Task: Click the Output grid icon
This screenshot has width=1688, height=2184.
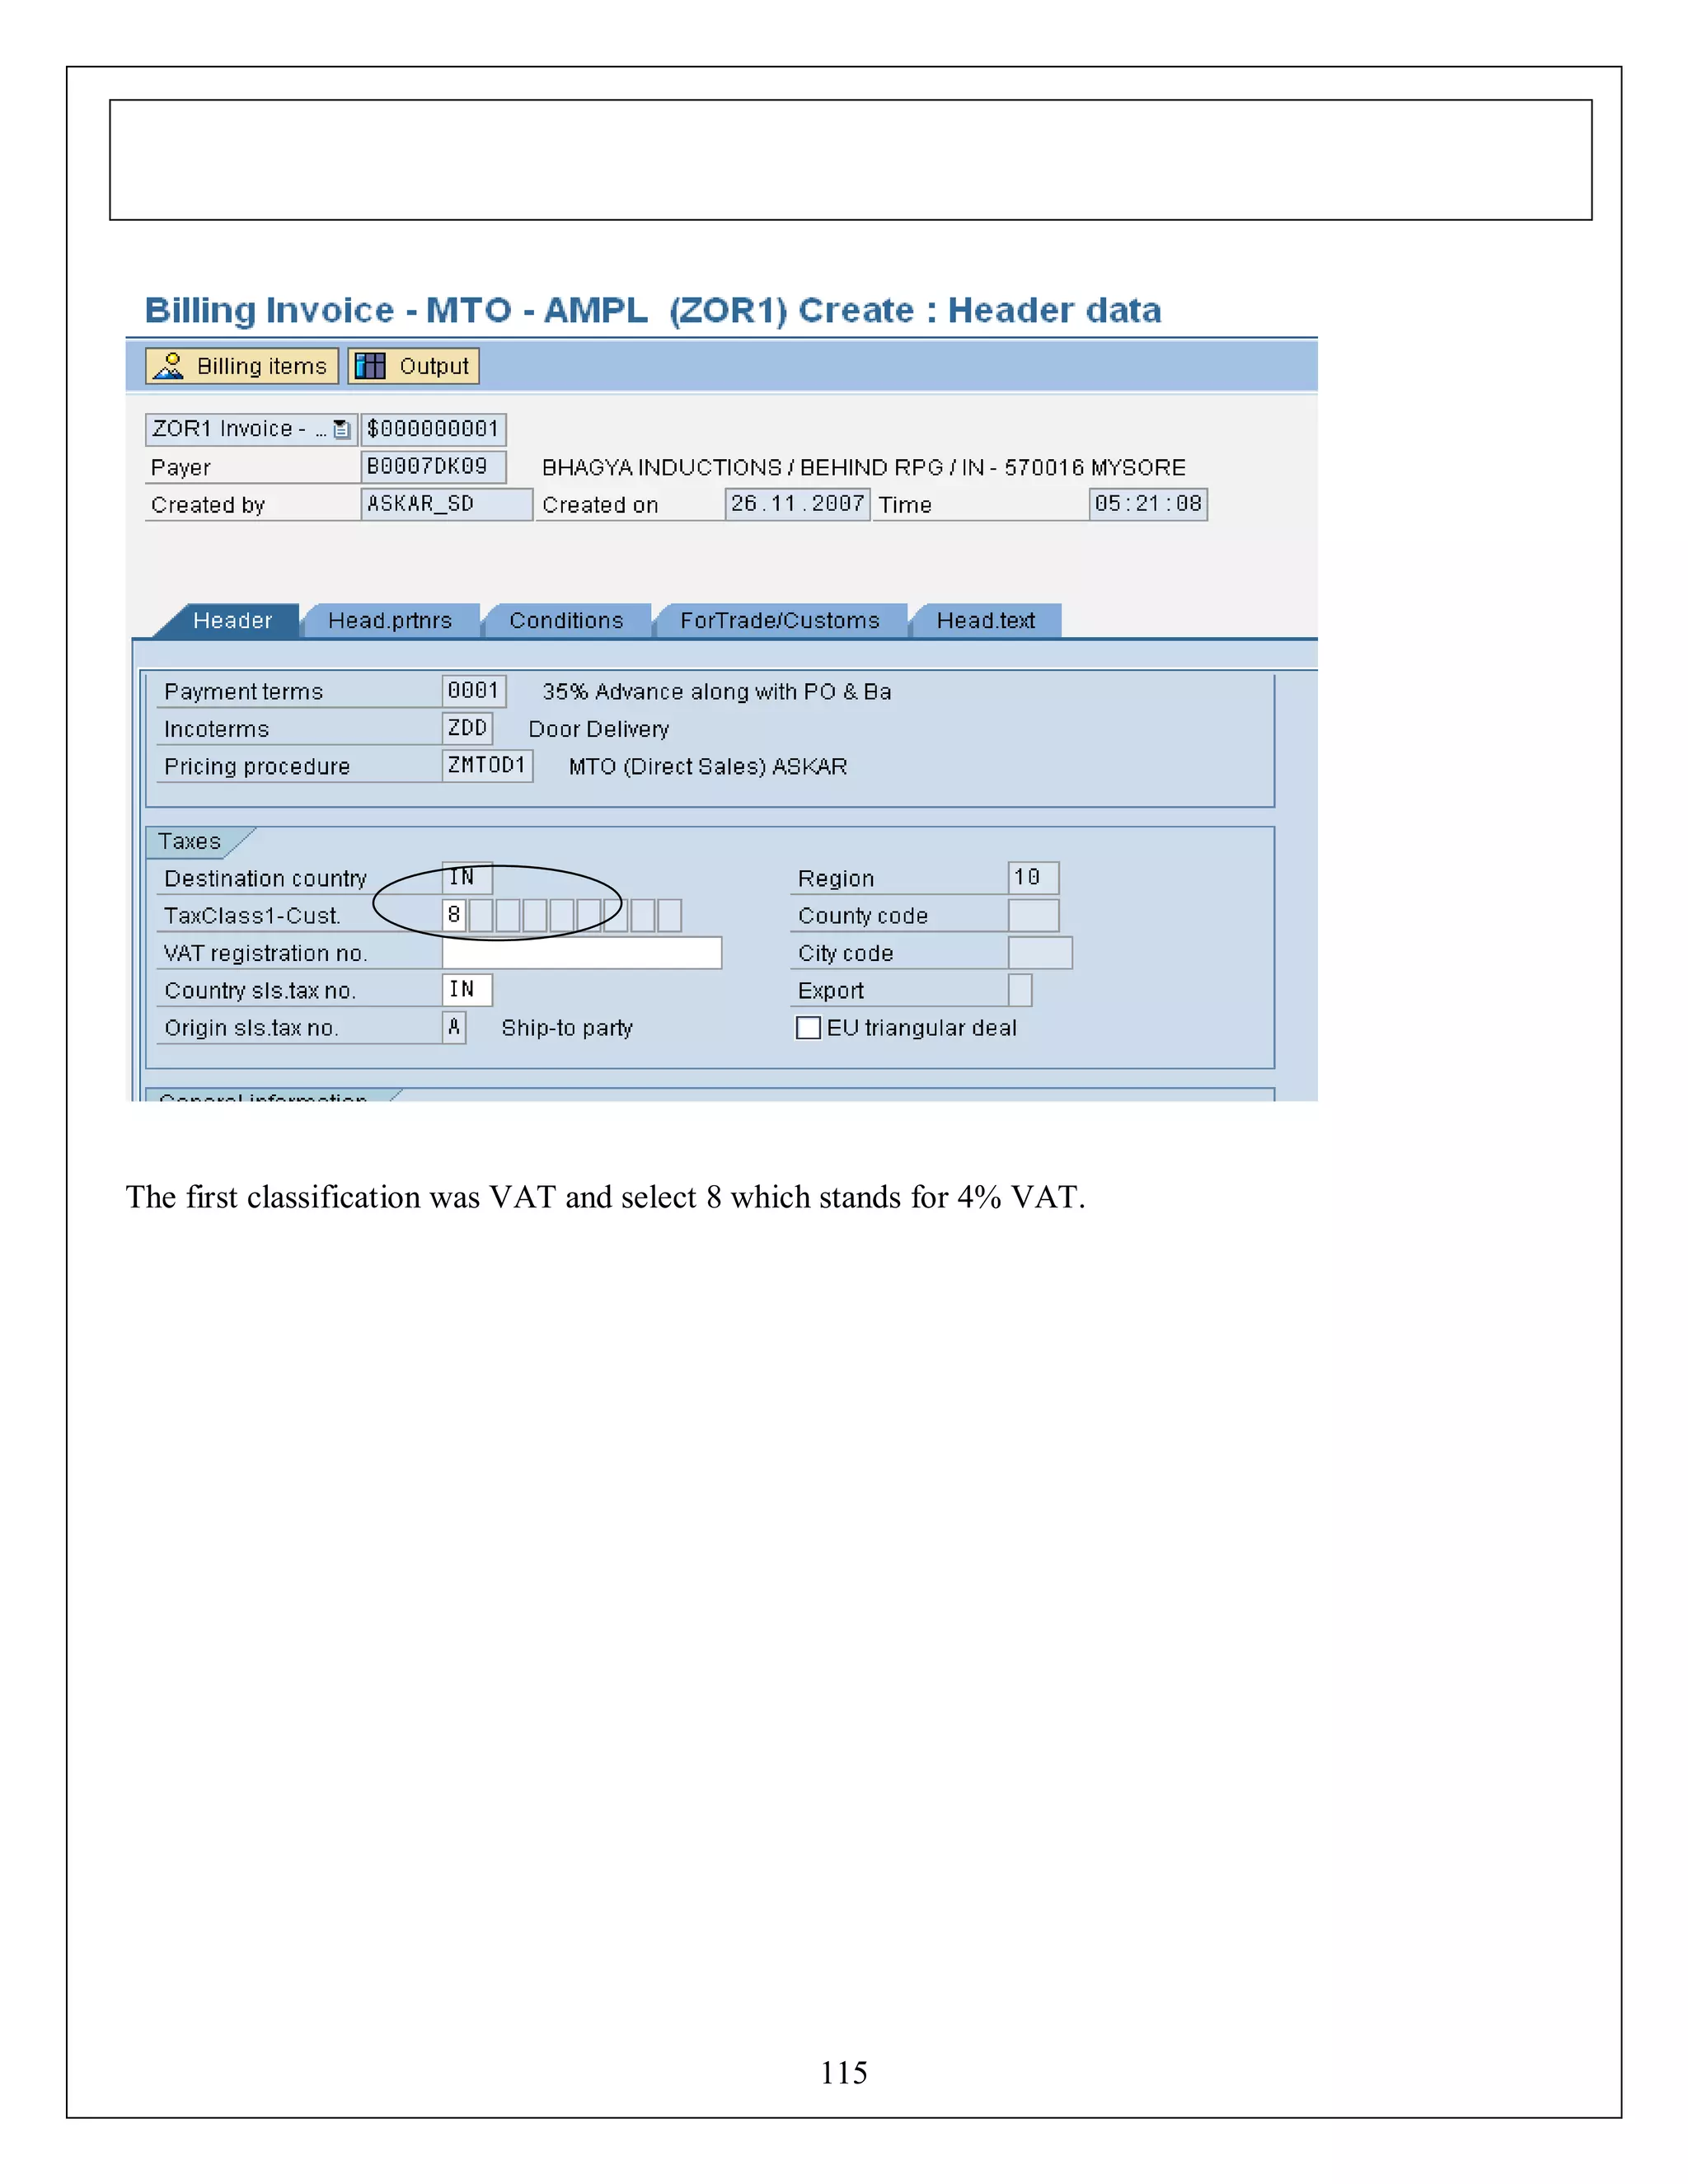Action: click(x=370, y=366)
